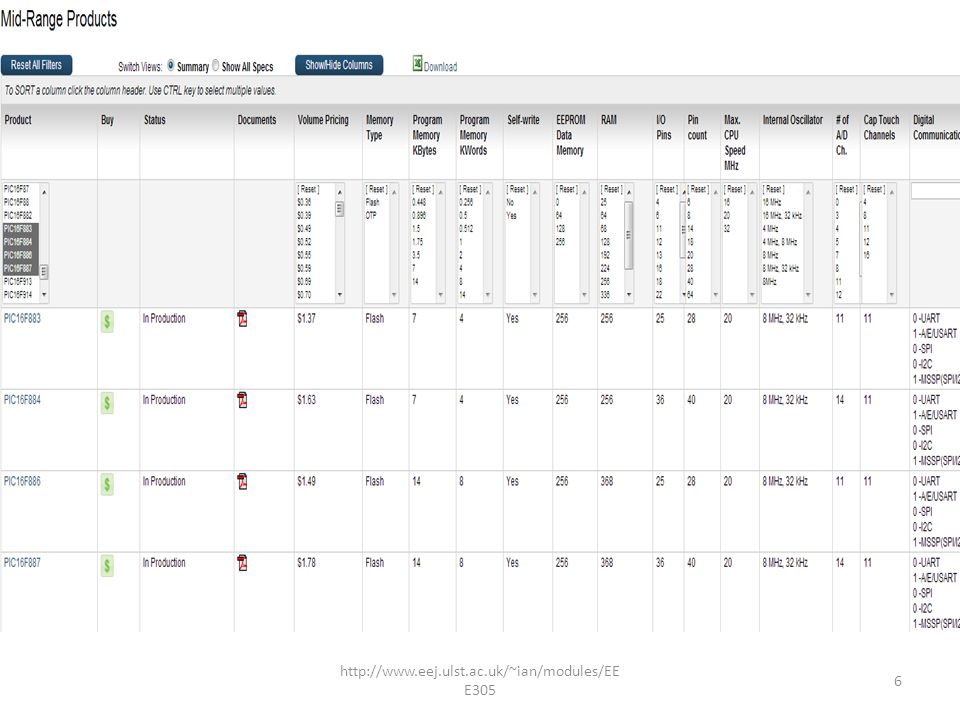Image resolution: width=960 pixels, height=720 pixels.
Task: Click the buy dollar icon for PIC16F887
Action: (x=107, y=566)
